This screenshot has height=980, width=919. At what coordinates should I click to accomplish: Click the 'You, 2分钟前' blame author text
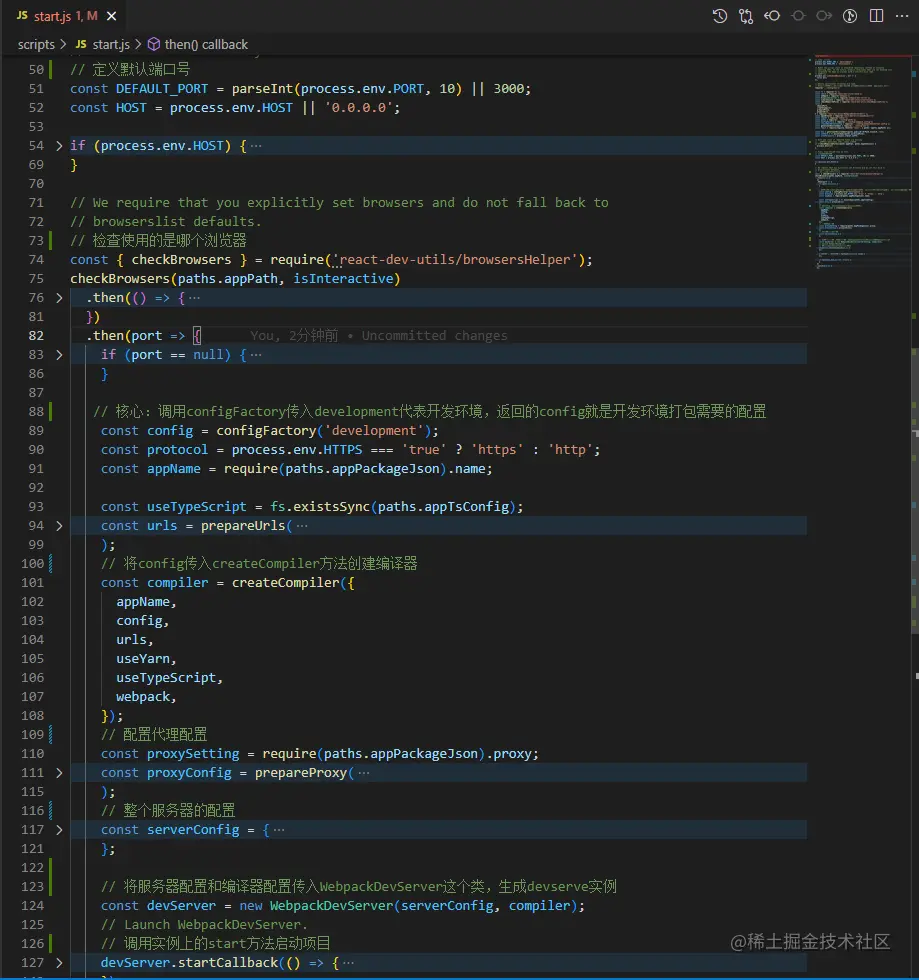point(294,336)
